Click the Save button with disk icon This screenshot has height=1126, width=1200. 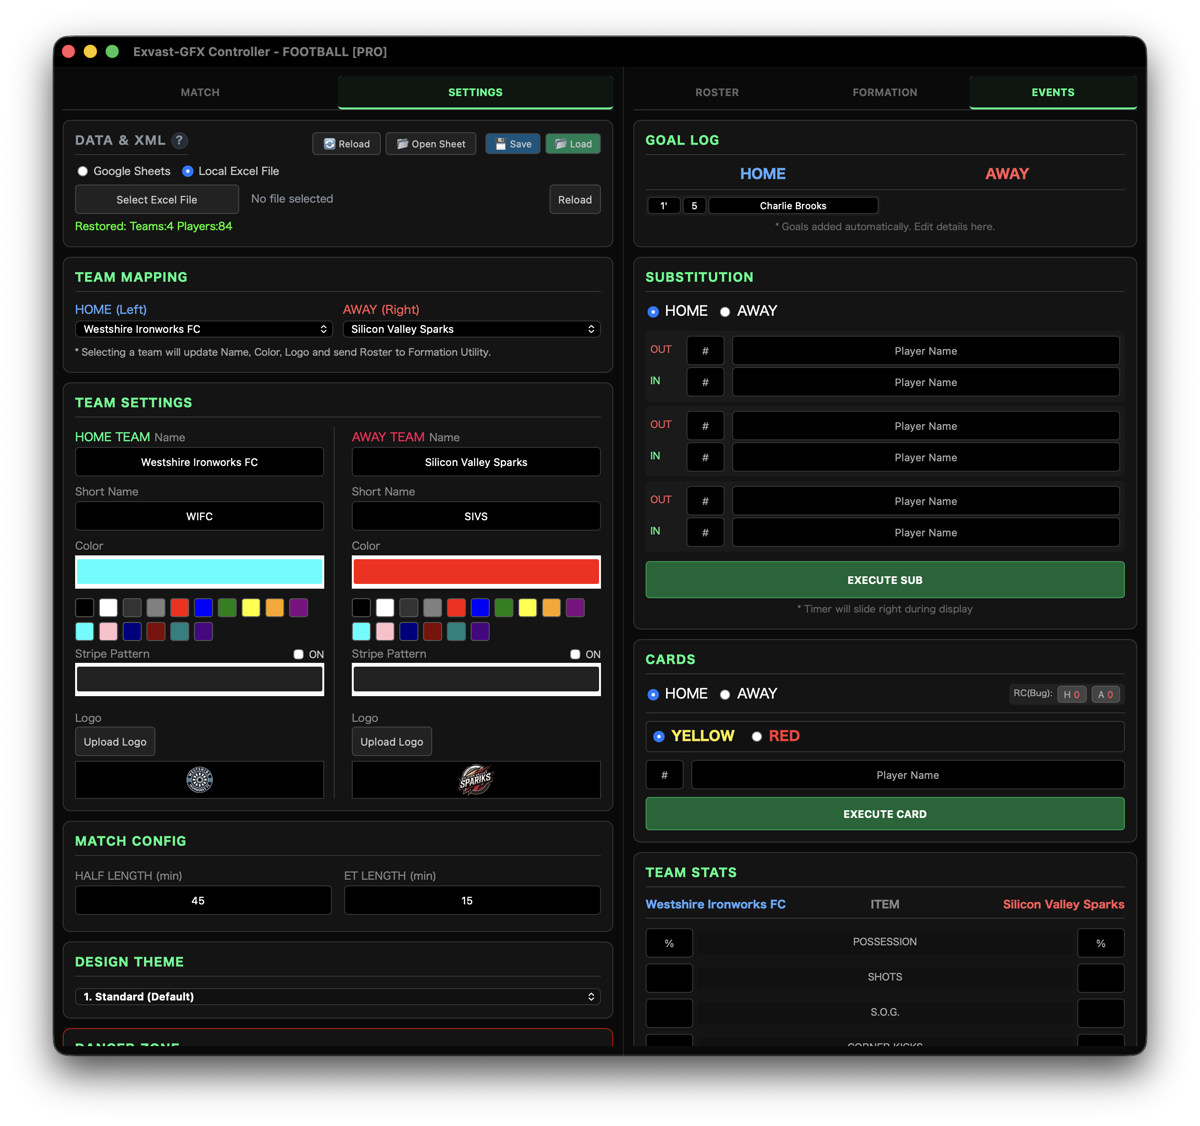pyautogui.click(x=513, y=144)
